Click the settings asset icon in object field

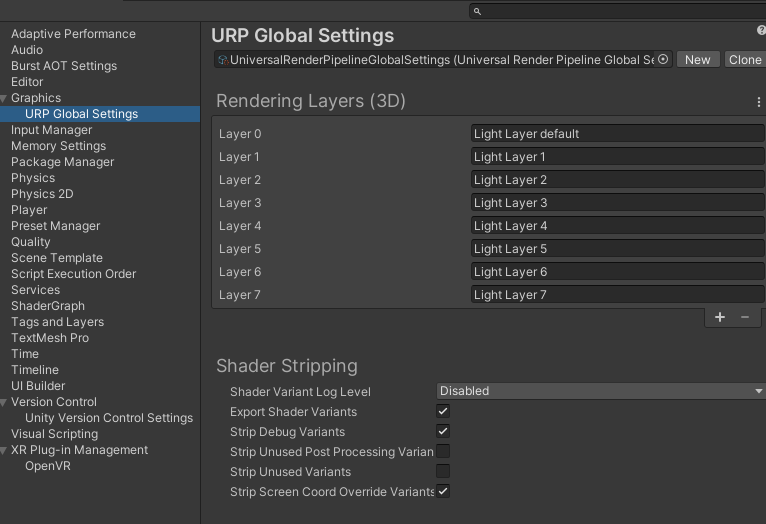click(223, 60)
